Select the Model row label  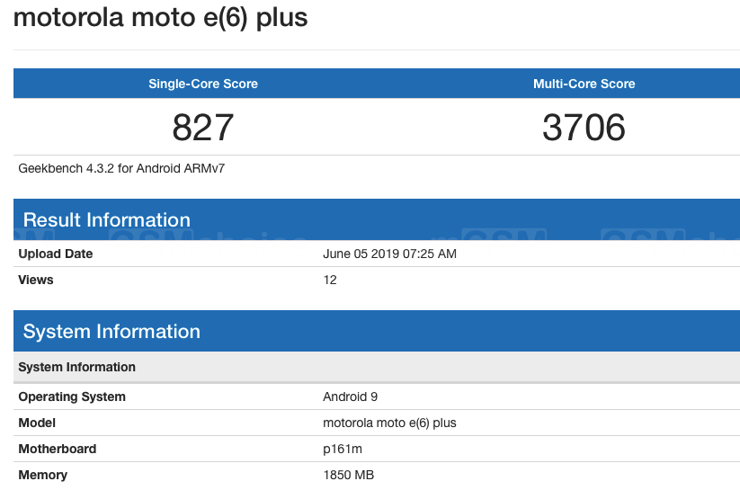tap(37, 423)
